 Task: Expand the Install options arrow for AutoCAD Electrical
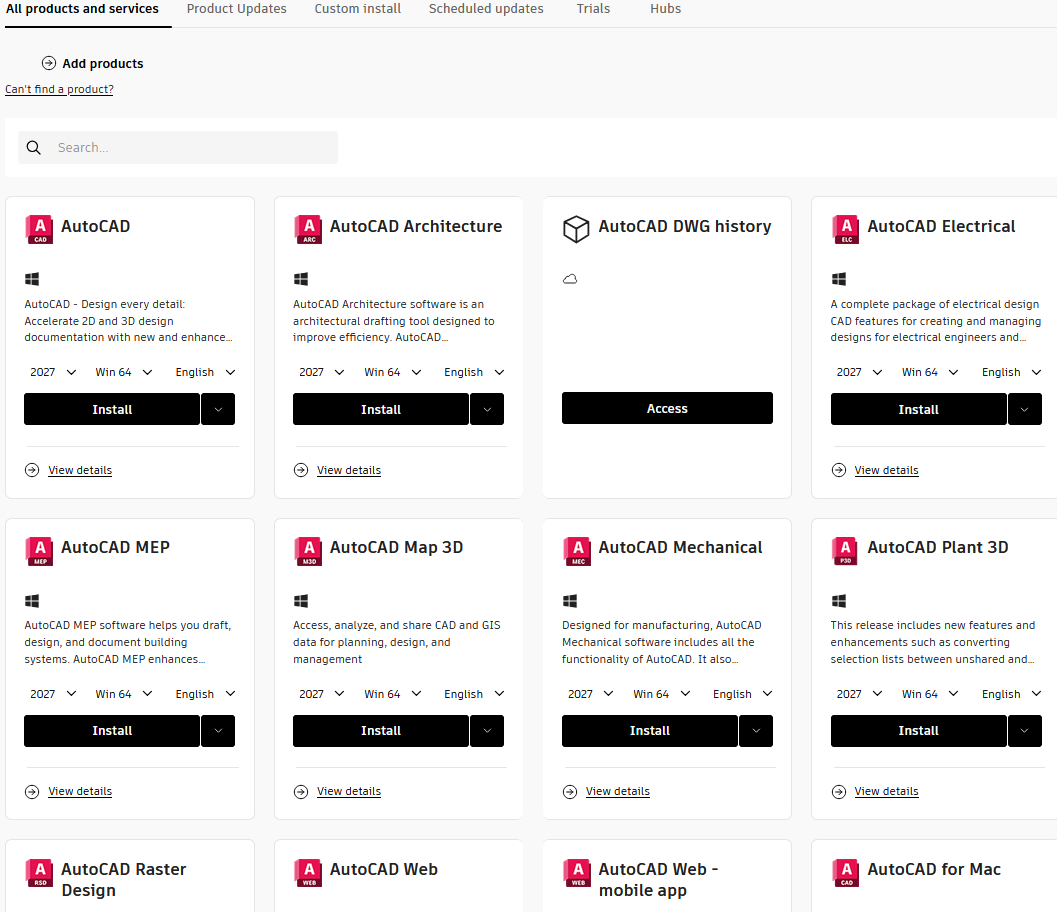pyautogui.click(x=1024, y=409)
